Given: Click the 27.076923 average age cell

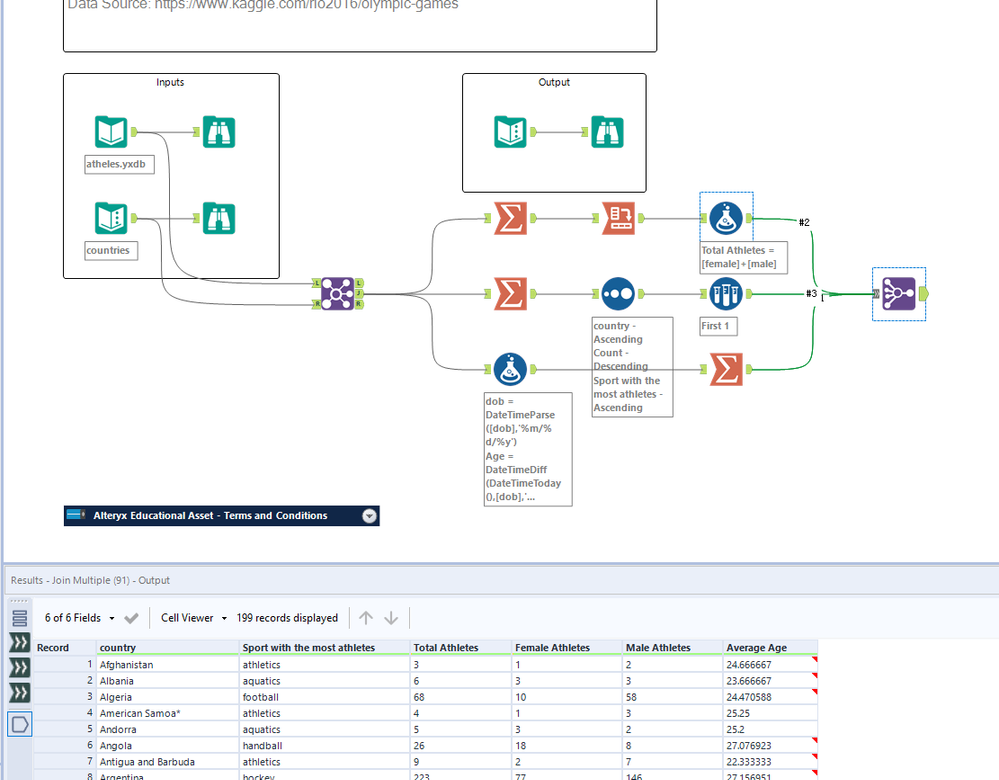Looking at the screenshot, I should [770, 746].
